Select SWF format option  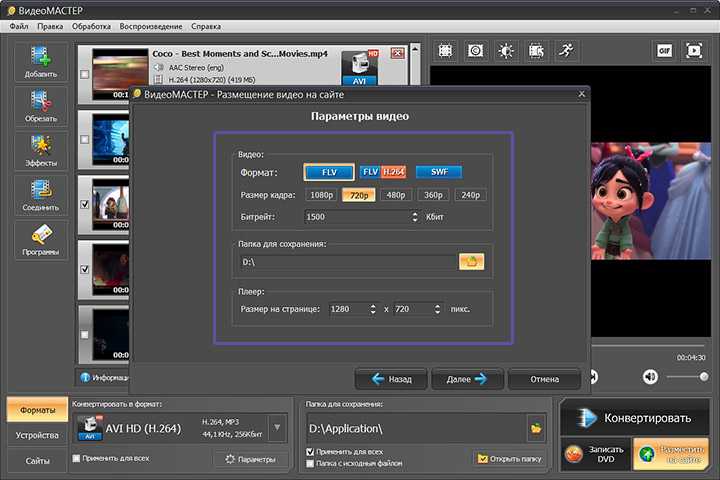click(439, 172)
